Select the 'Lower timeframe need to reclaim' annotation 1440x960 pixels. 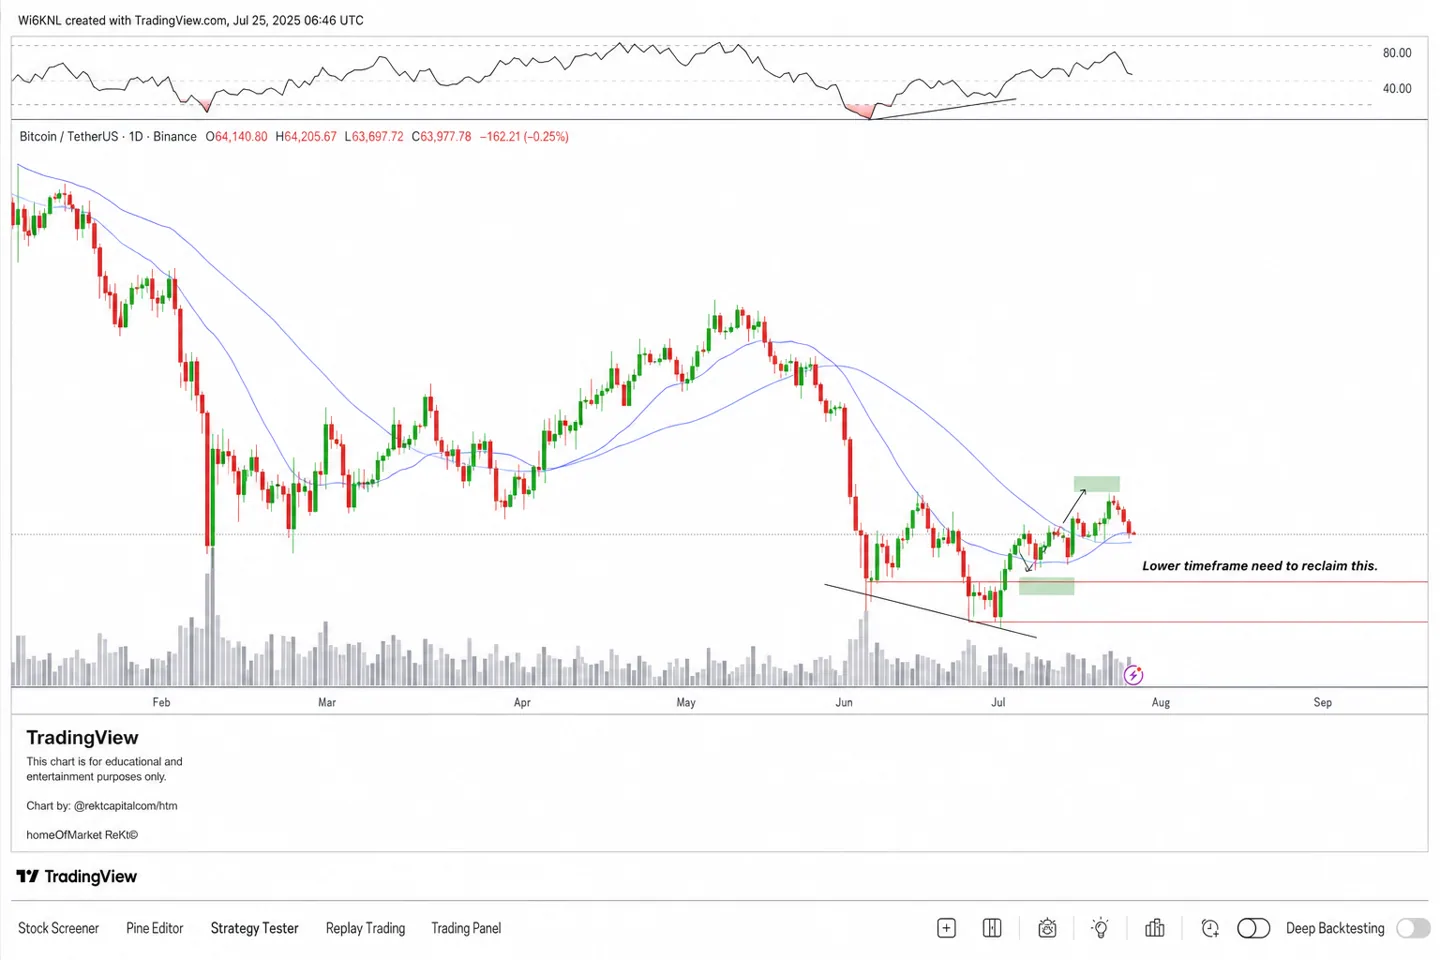coord(1260,566)
